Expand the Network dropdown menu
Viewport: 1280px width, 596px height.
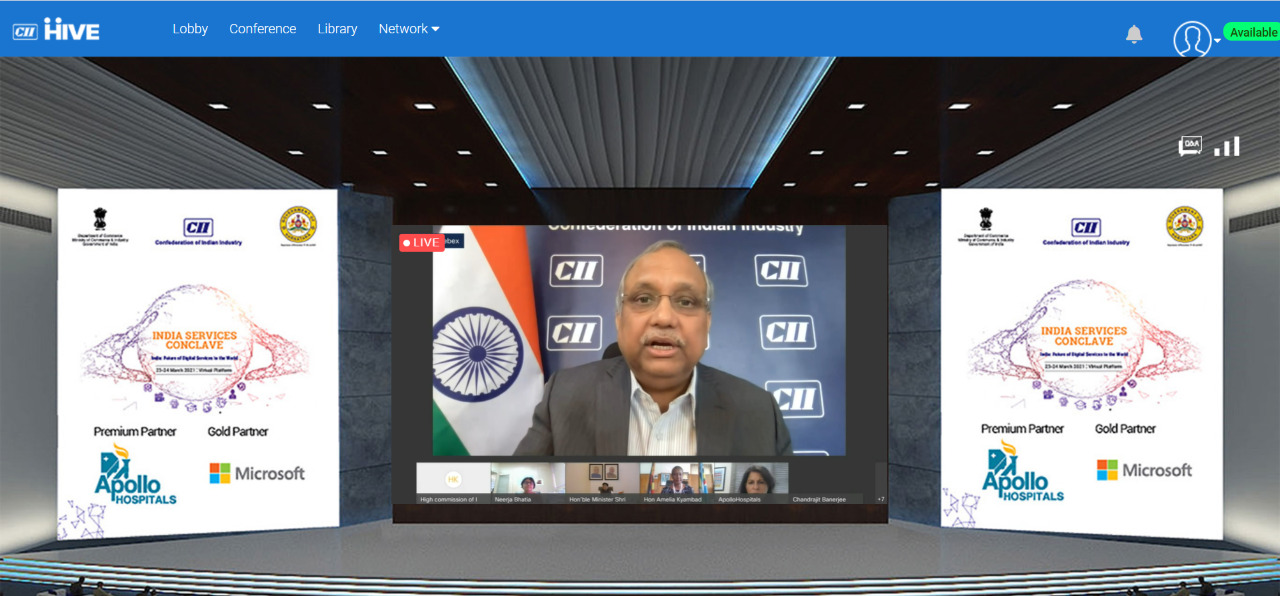tap(409, 29)
